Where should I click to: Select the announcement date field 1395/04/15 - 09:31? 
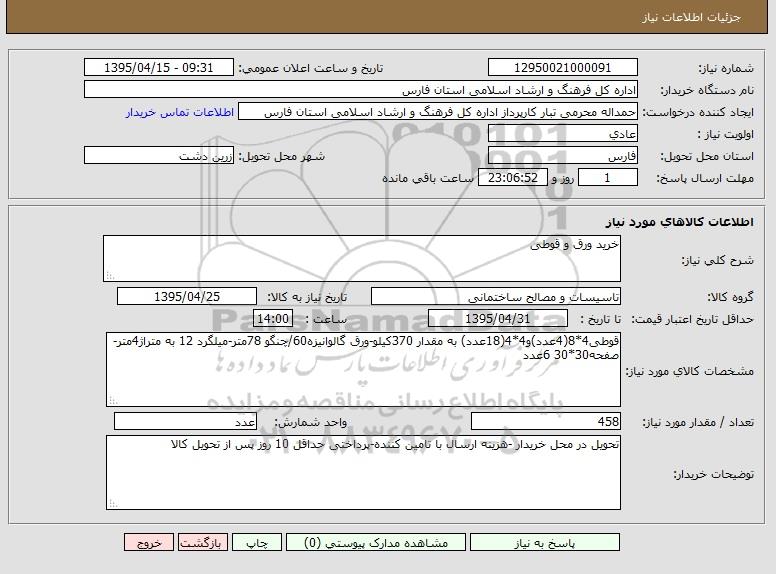click(159, 67)
